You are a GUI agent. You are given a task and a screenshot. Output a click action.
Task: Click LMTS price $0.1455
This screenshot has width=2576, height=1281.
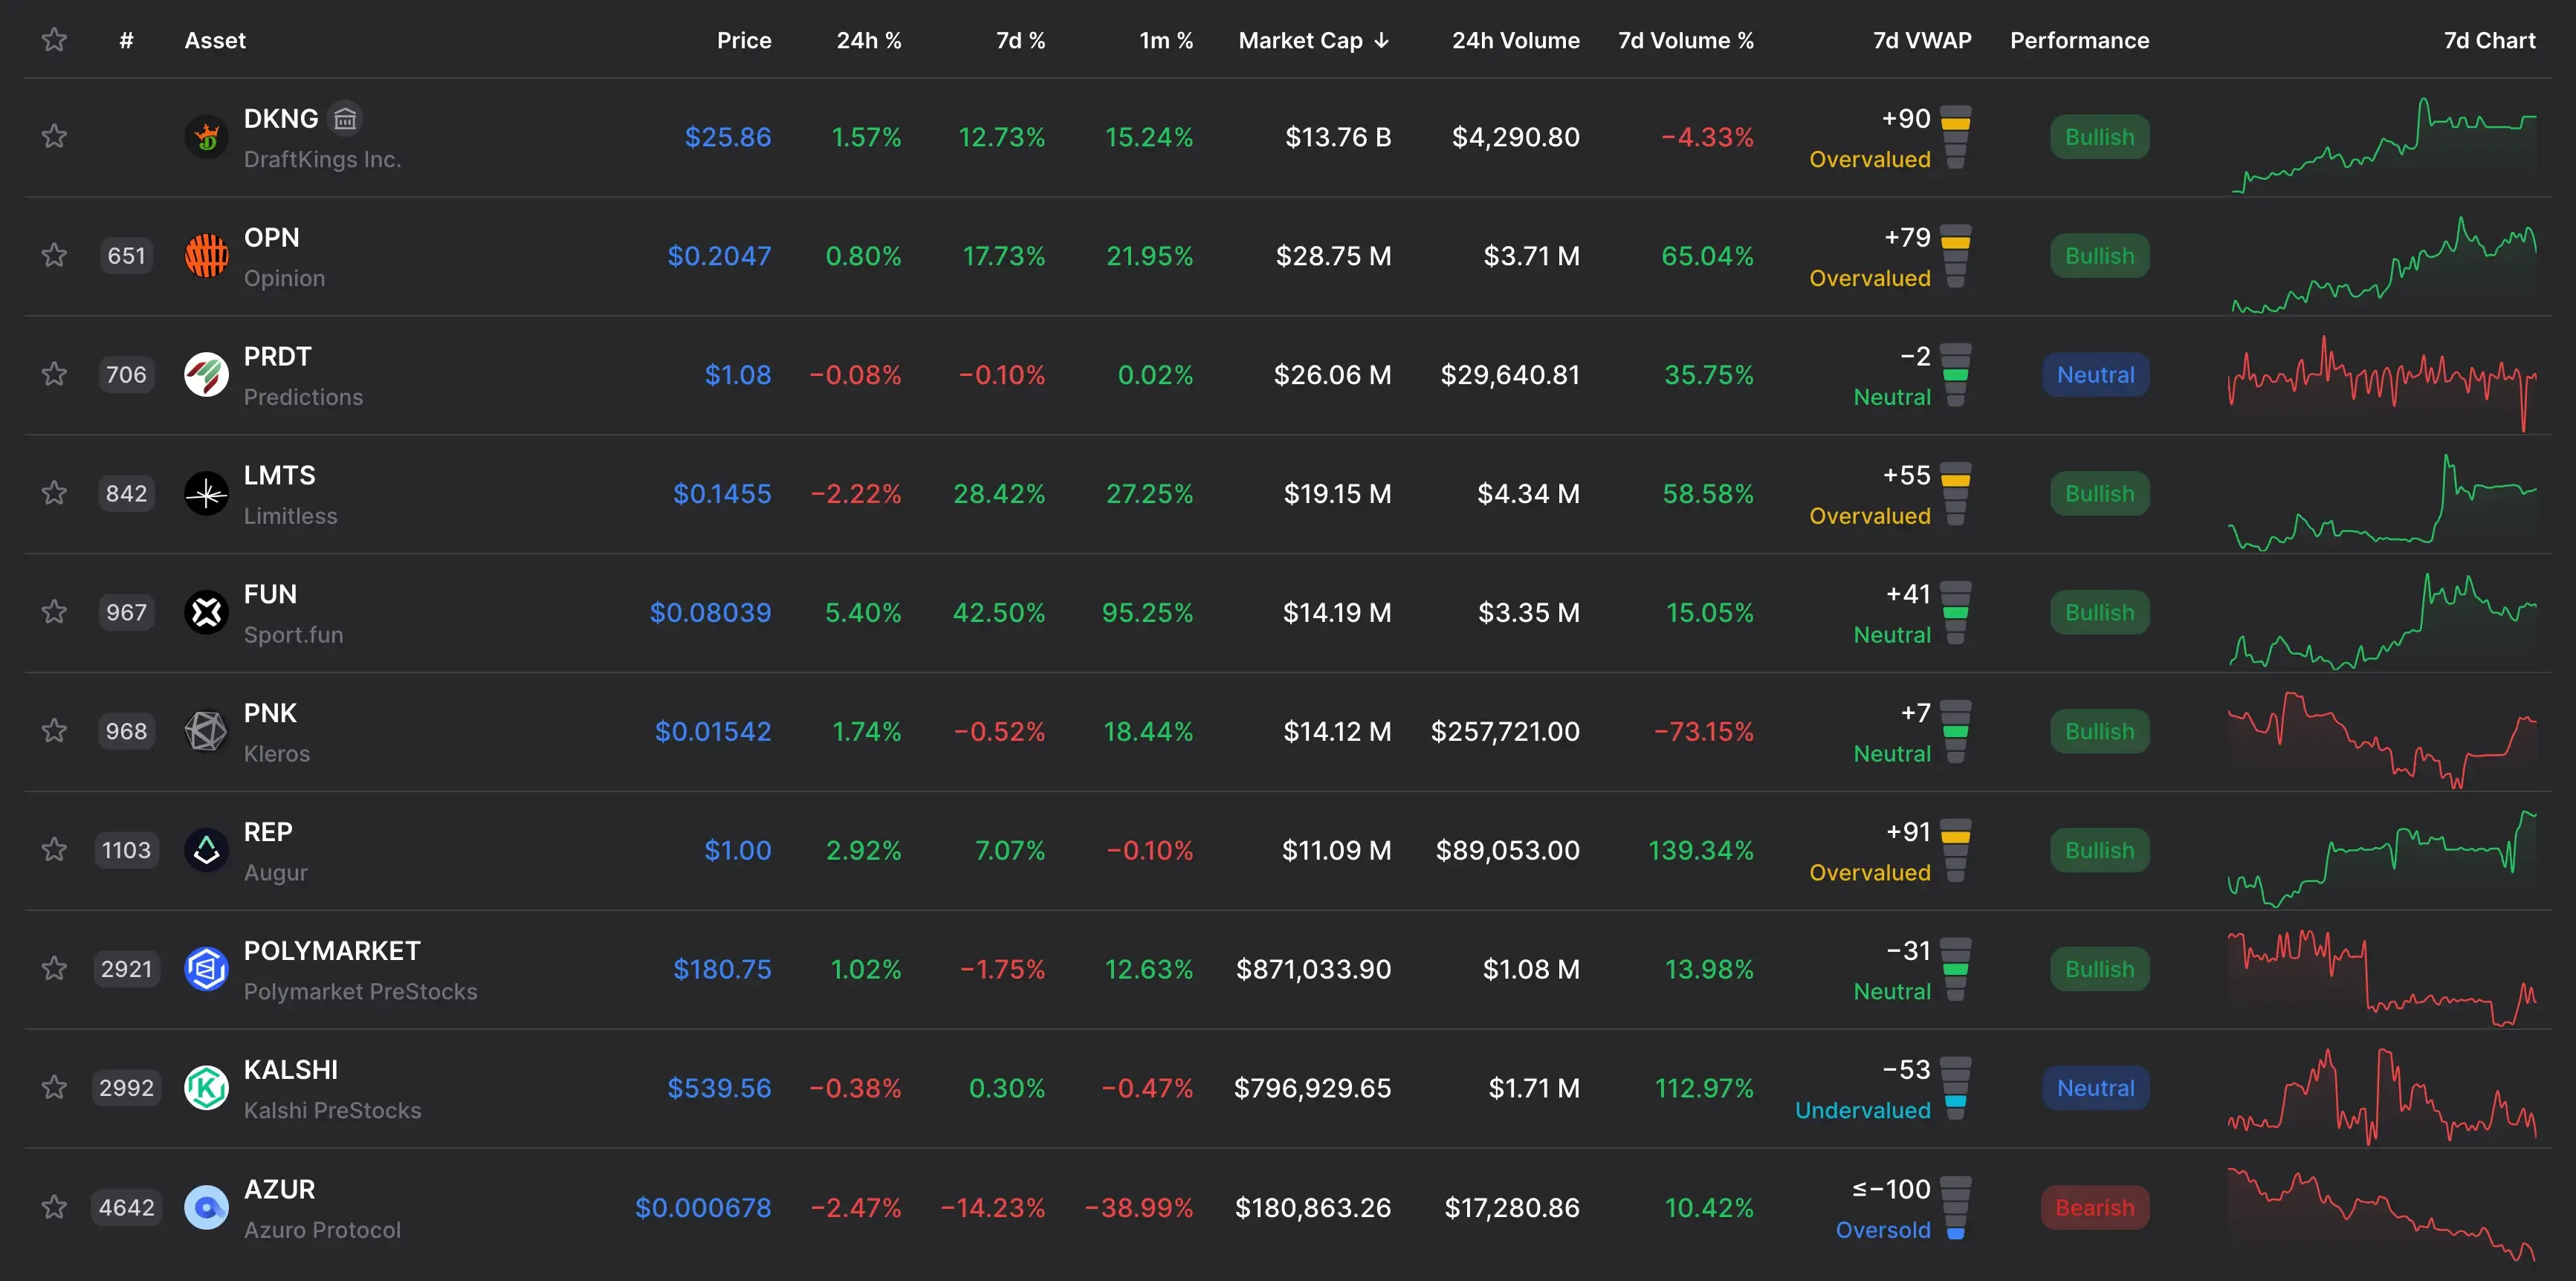point(722,494)
